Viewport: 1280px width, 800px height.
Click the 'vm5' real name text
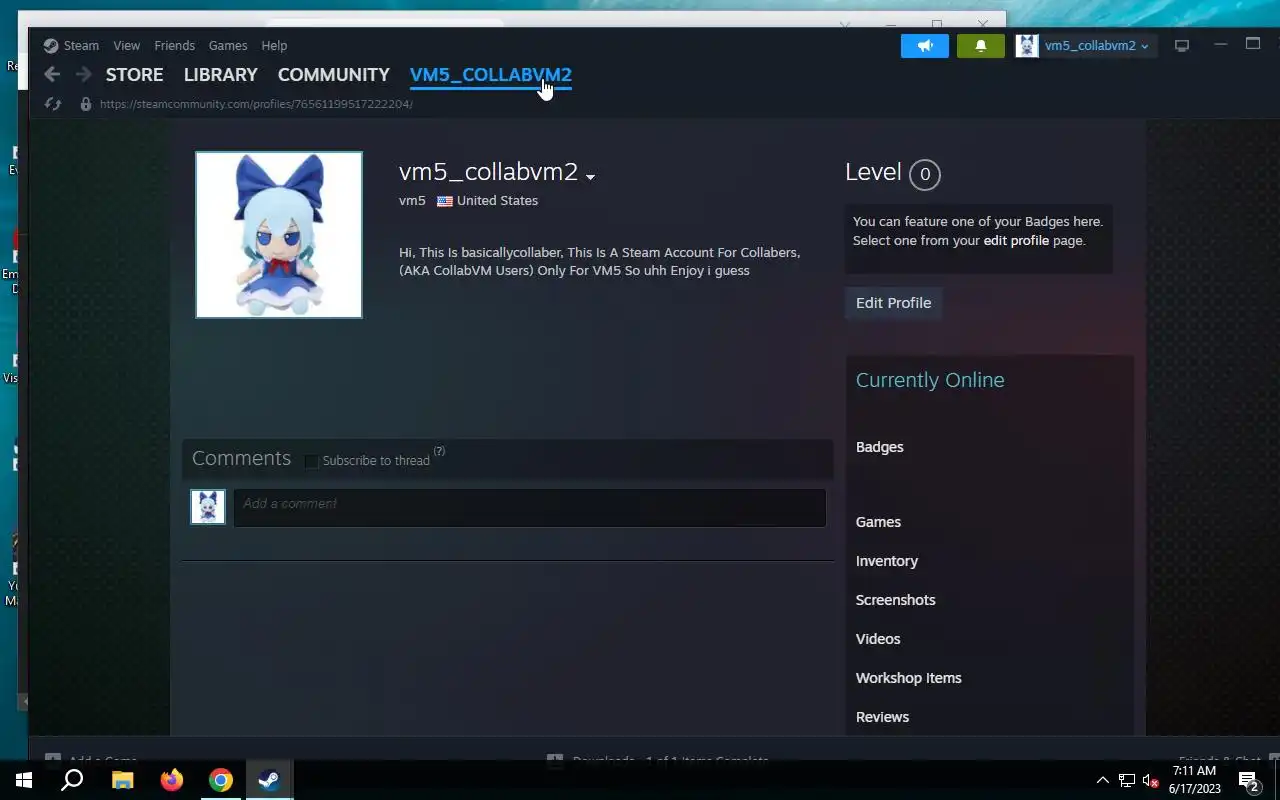[x=412, y=201]
